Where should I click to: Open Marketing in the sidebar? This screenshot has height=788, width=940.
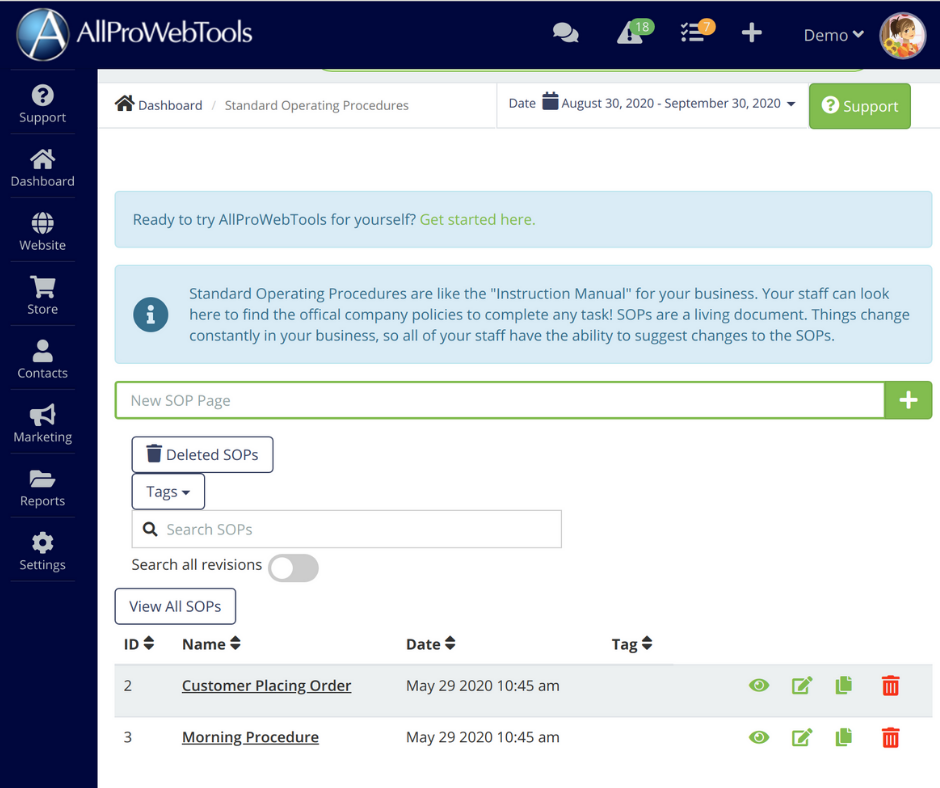(43, 424)
